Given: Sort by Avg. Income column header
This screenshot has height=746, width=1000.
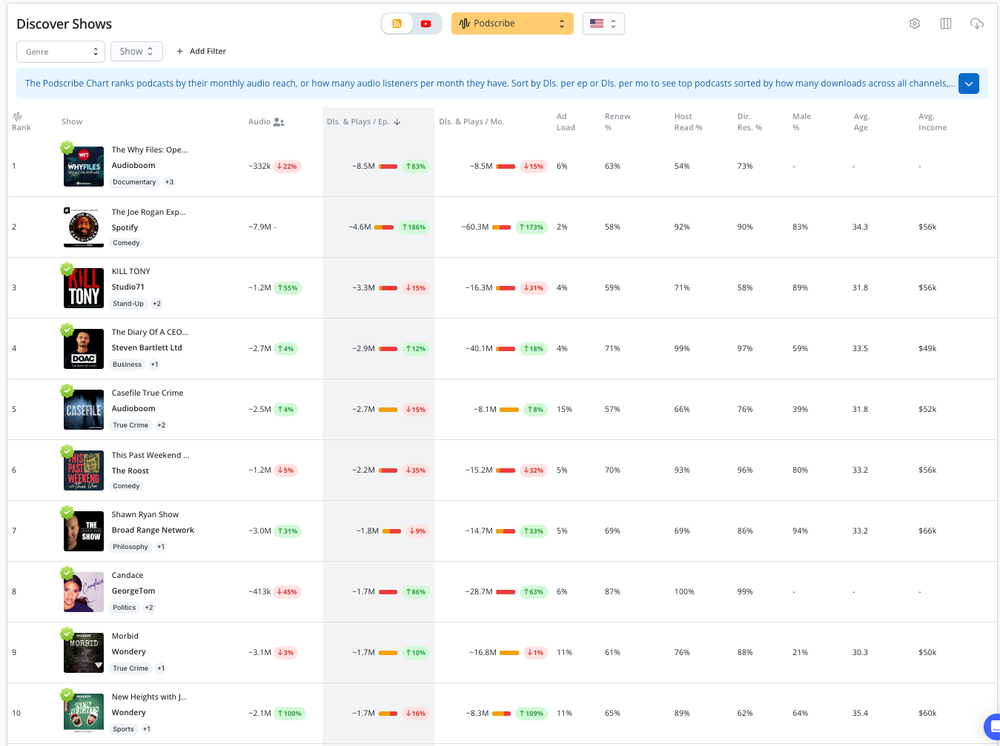Looking at the screenshot, I should pos(932,122).
